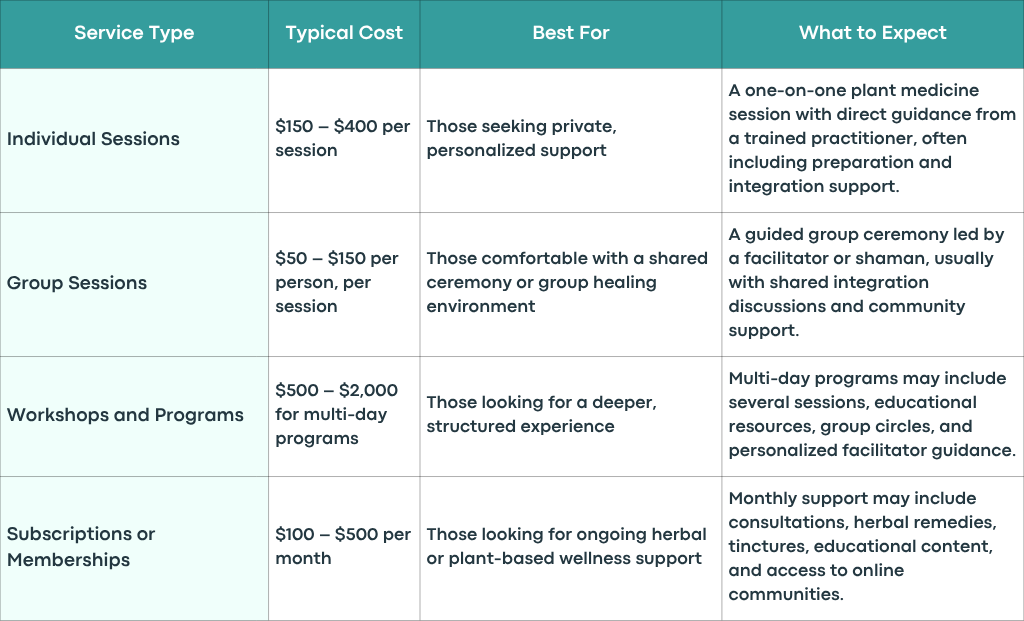
Task: Select Subscriptions or Memberships row label
Action: pyautogui.click(x=81, y=547)
